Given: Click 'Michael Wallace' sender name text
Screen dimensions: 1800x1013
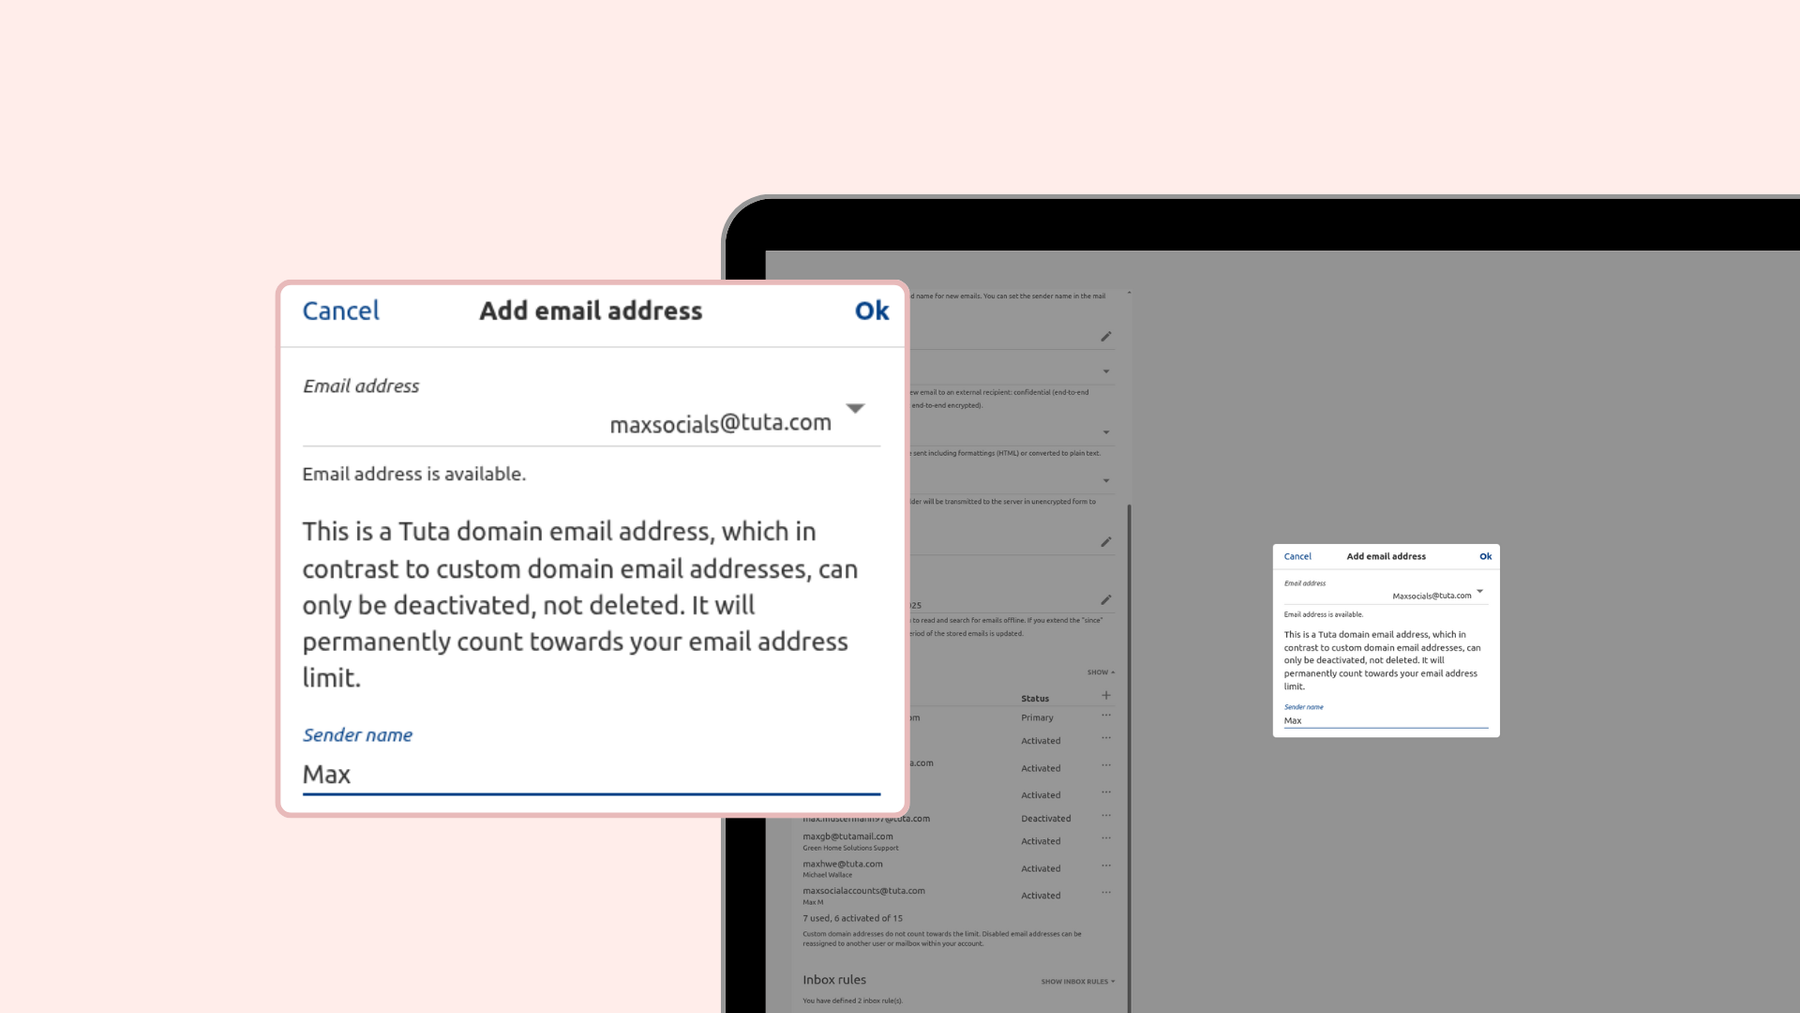Looking at the screenshot, I should pos(827,875).
